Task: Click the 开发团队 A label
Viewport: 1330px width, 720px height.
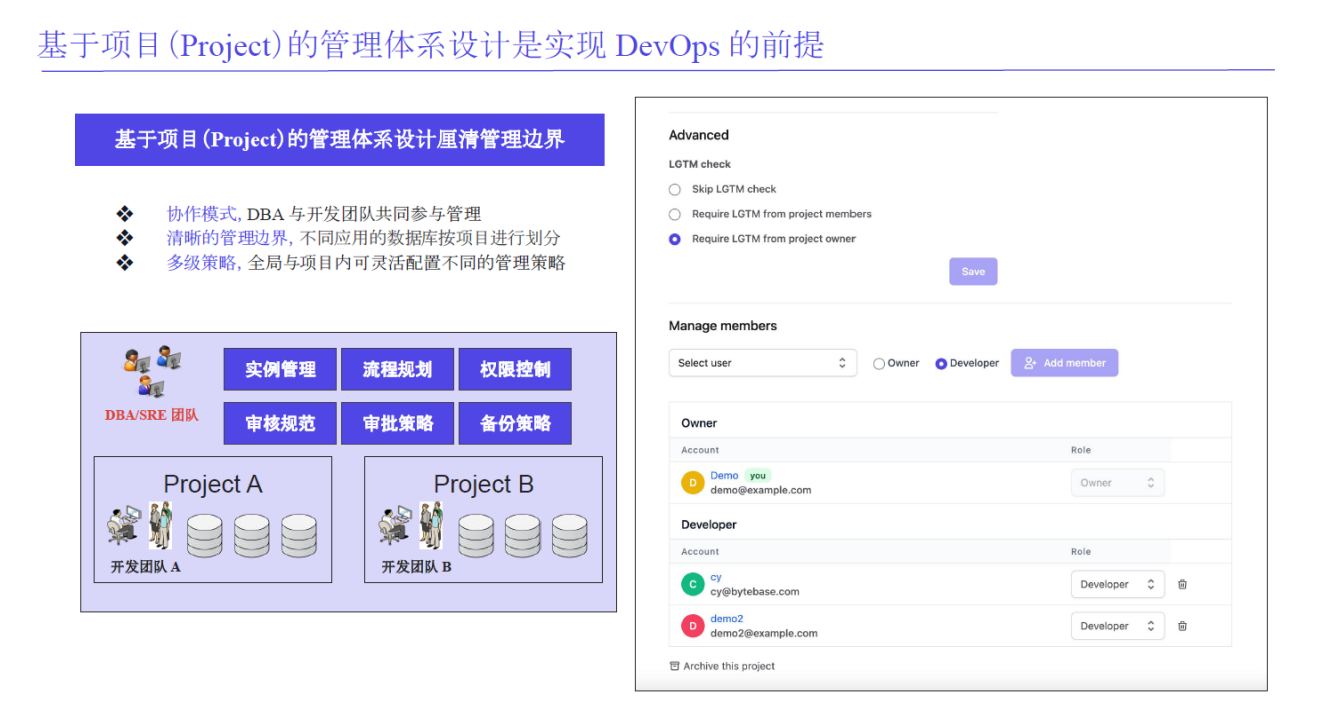Action: coord(145,567)
